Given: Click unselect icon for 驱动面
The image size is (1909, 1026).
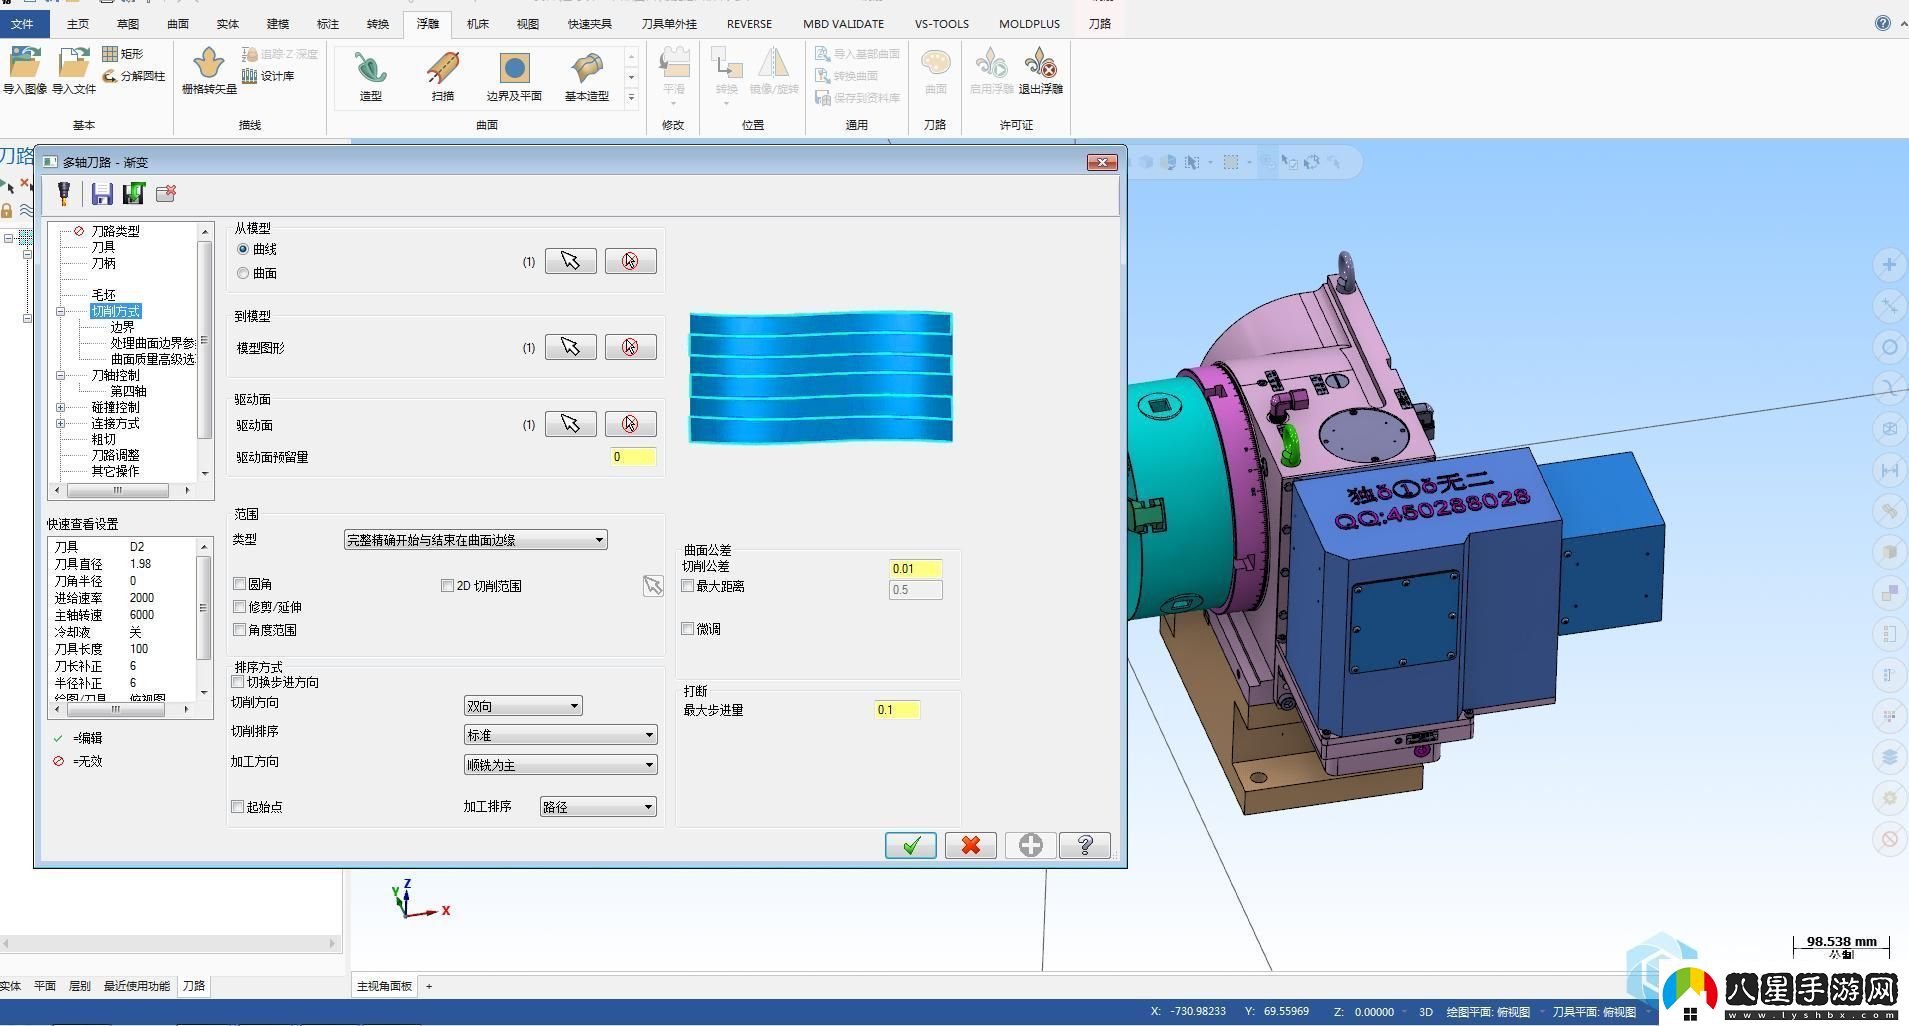Looking at the screenshot, I should (x=630, y=424).
